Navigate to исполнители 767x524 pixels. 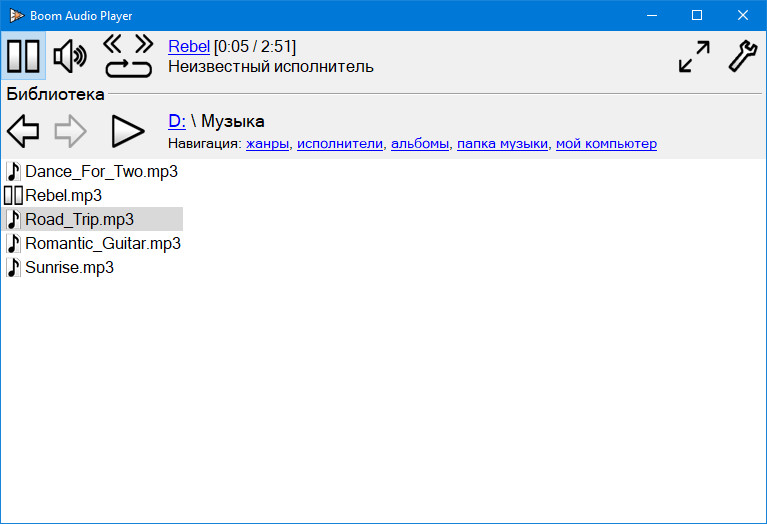(340, 144)
